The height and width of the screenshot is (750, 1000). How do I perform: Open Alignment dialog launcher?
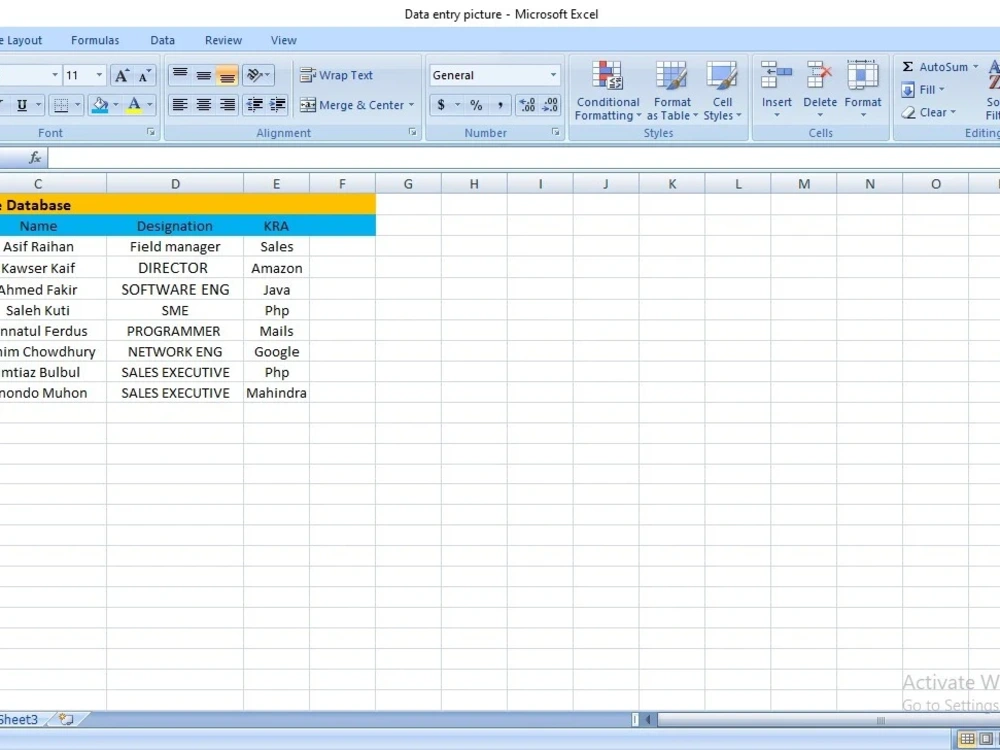[x=413, y=132]
